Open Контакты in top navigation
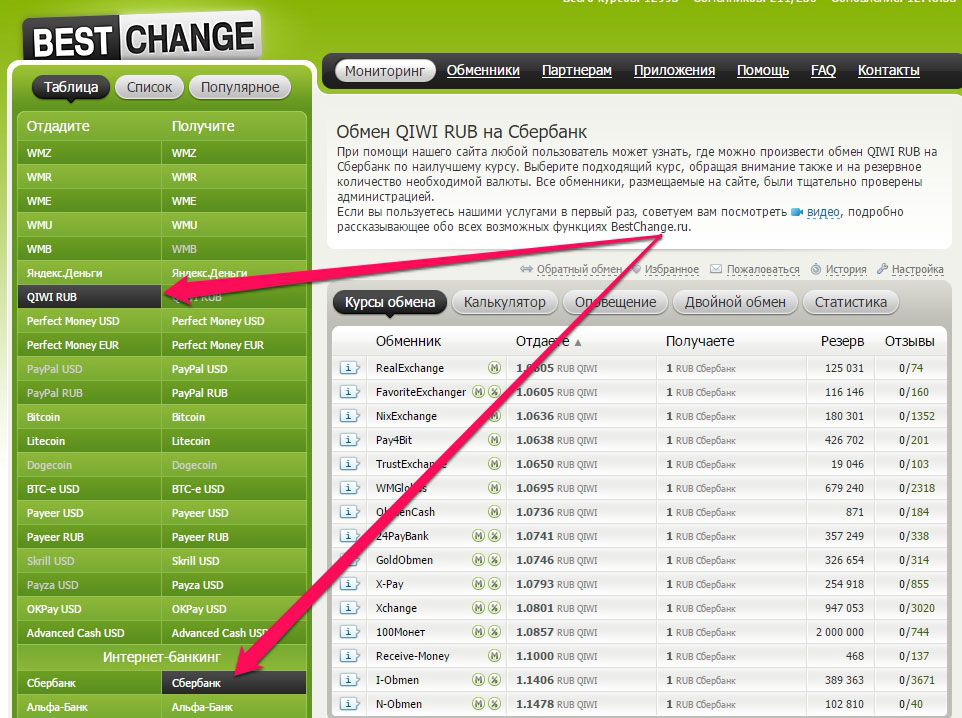The image size is (962, 718). (888, 71)
